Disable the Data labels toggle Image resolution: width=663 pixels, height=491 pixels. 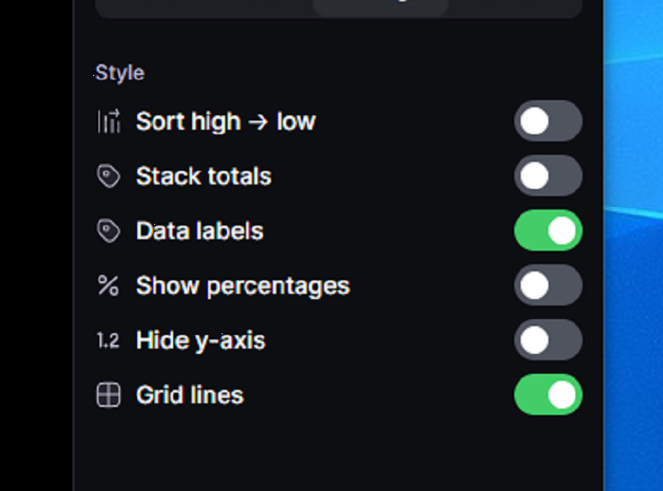[548, 231]
